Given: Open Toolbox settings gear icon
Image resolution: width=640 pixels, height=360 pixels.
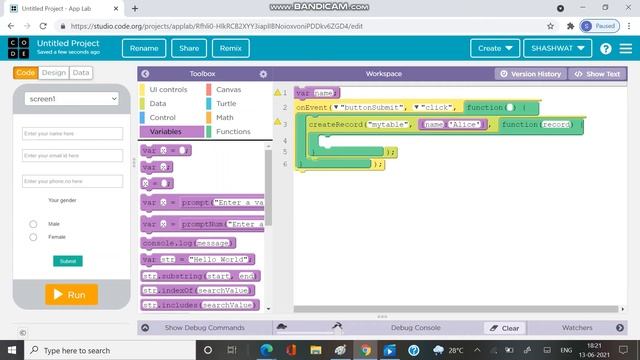Looking at the screenshot, I should [263, 74].
